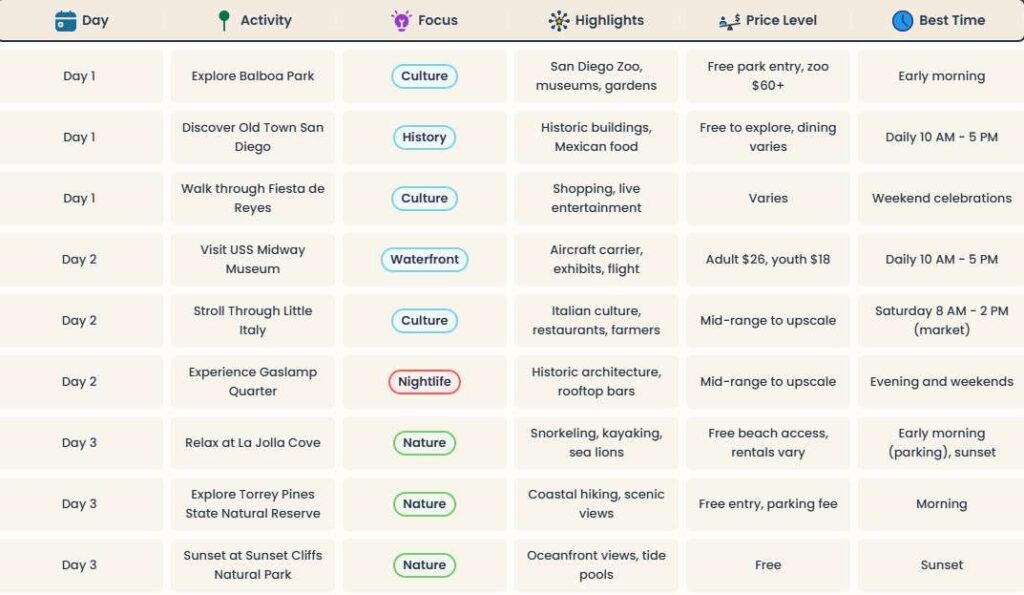Click the History focus tag
The width and height of the screenshot is (1024, 595).
coord(424,138)
